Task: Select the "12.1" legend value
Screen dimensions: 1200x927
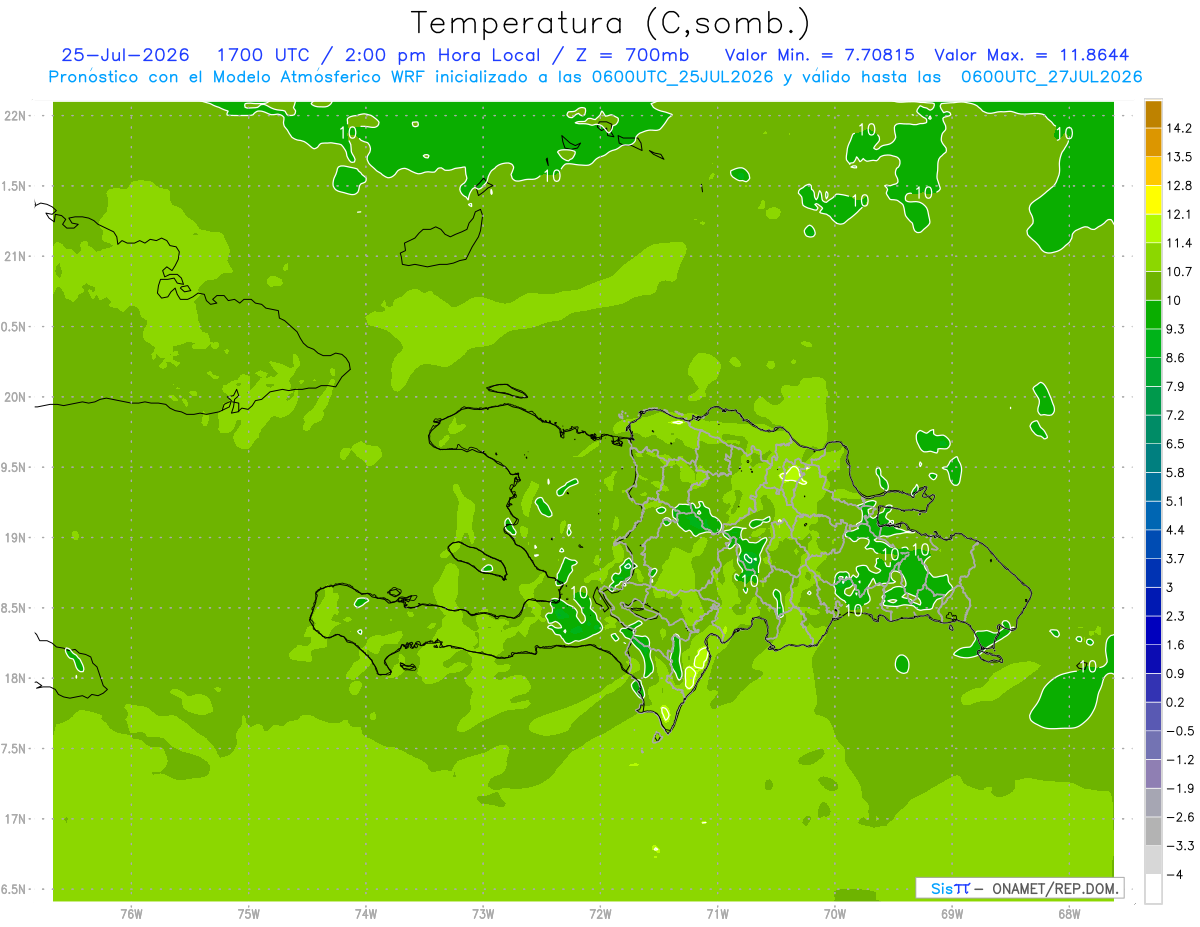Action: 1179,214
